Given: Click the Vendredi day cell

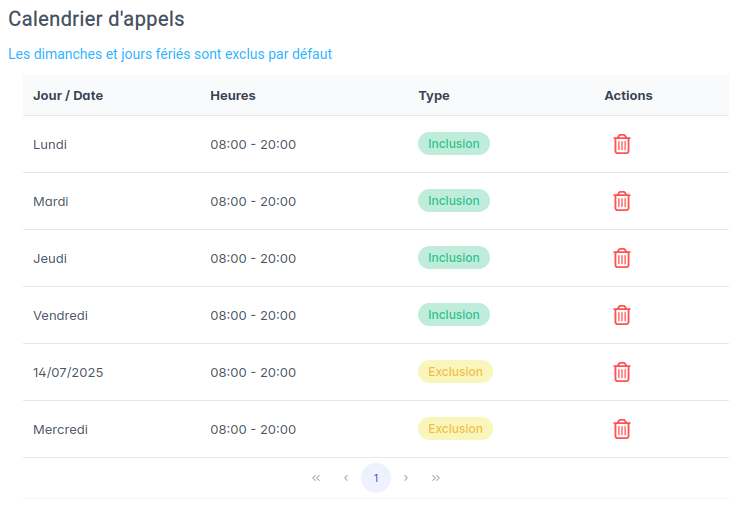Looking at the screenshot, I should [61, 315].
